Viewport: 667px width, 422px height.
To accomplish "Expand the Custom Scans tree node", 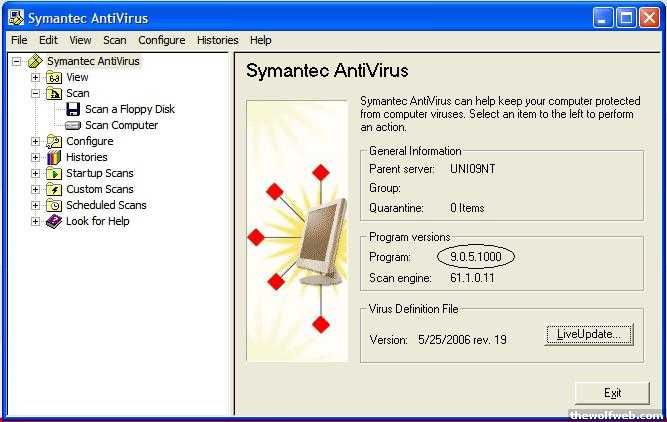I will click(36, 189).
